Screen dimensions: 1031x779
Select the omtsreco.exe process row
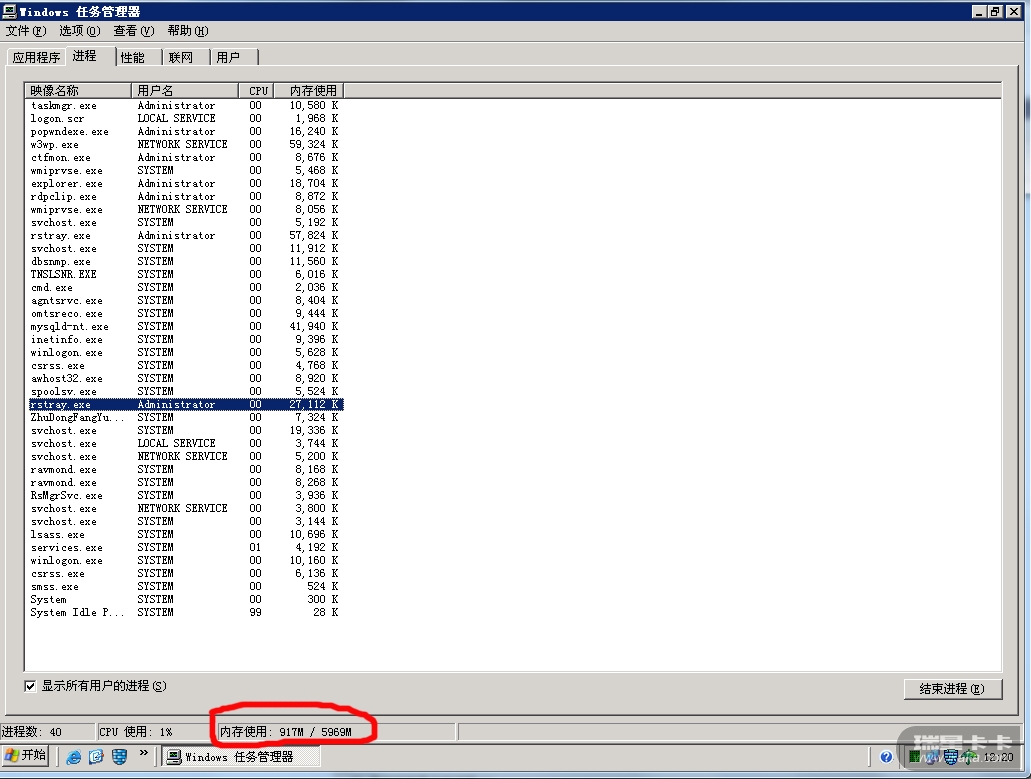[185, 314]
